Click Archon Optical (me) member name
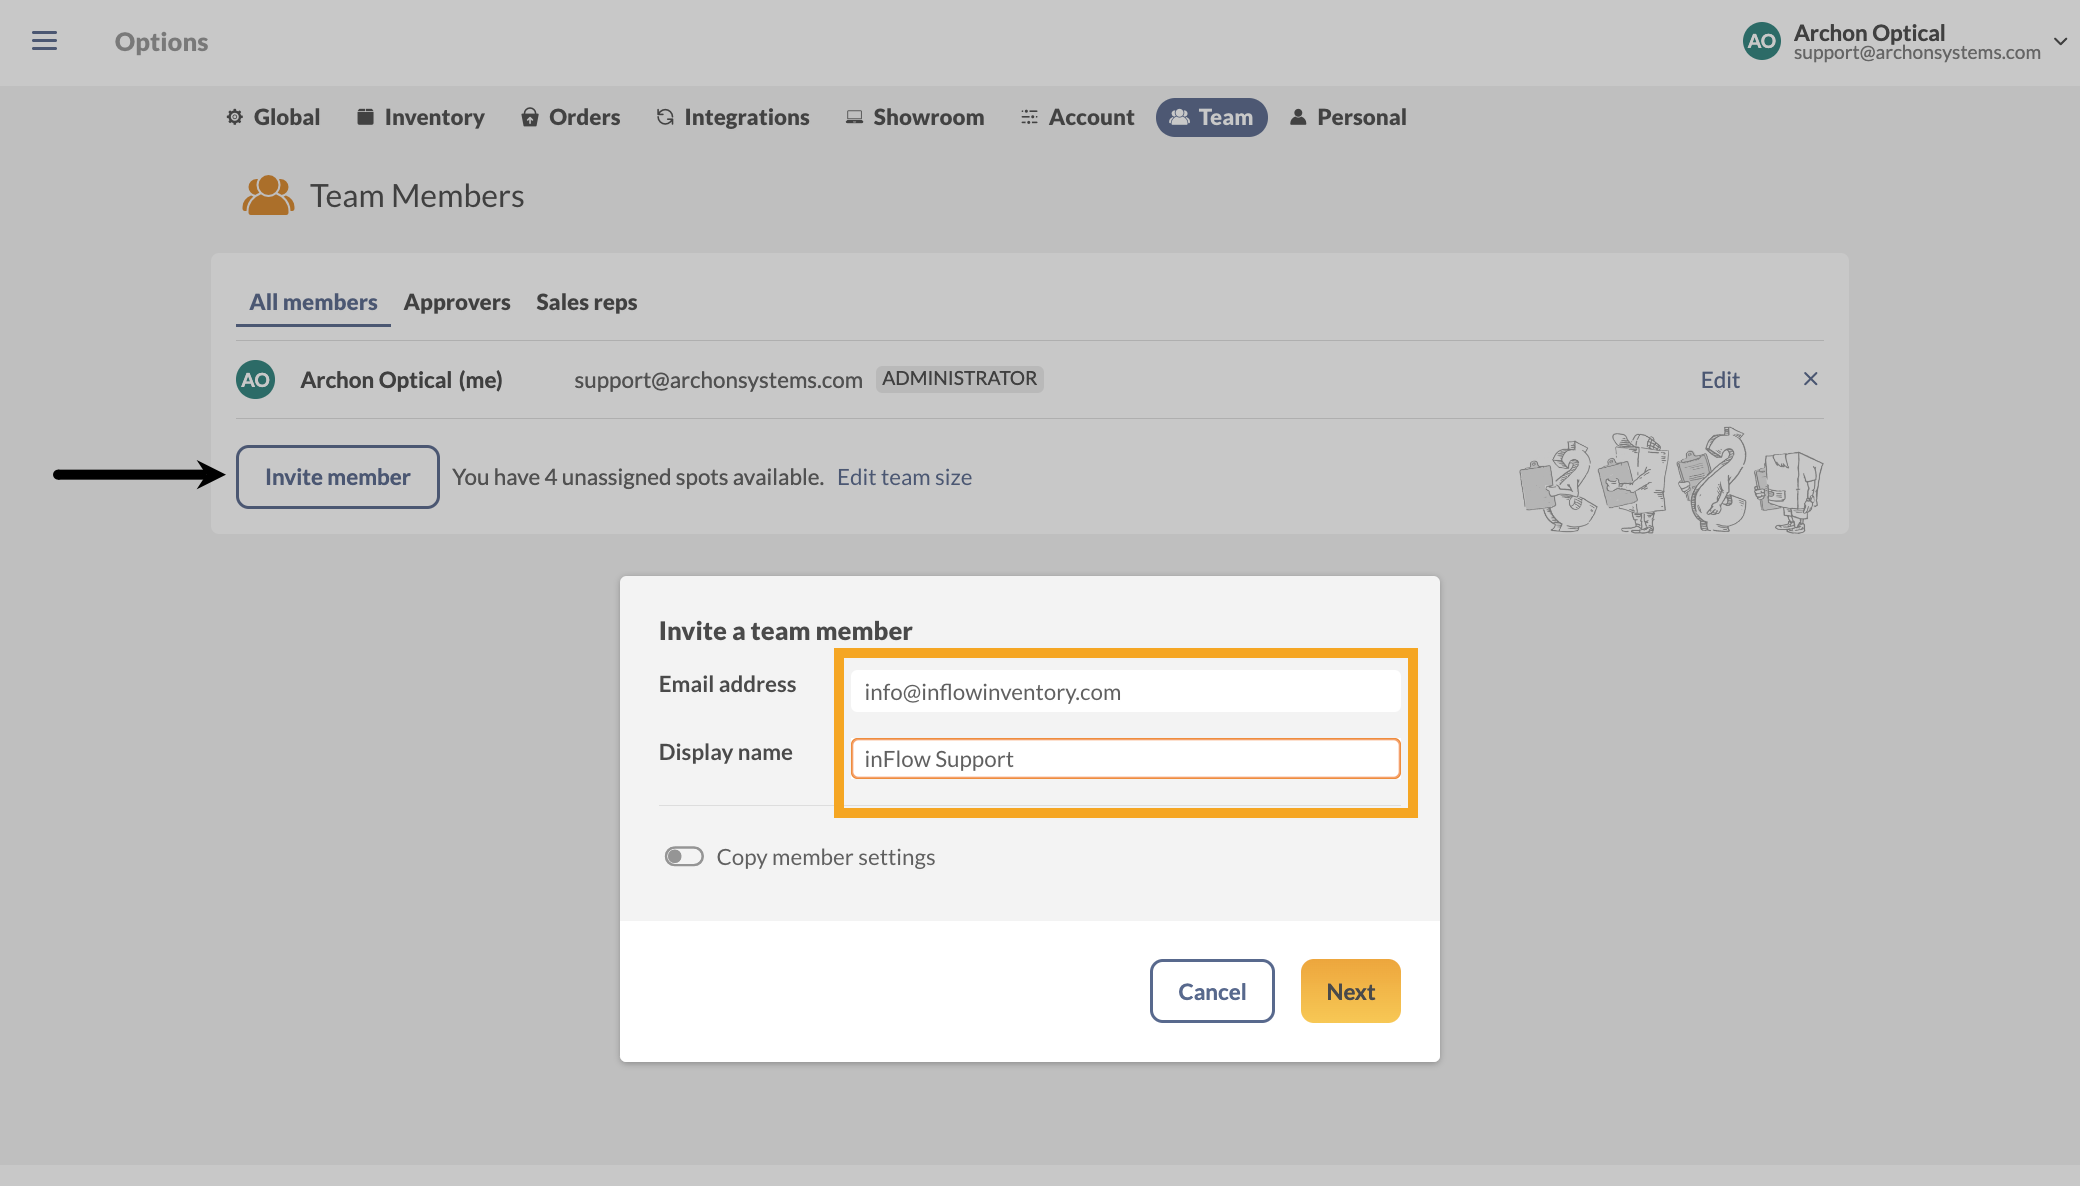 tap(401, 380)
